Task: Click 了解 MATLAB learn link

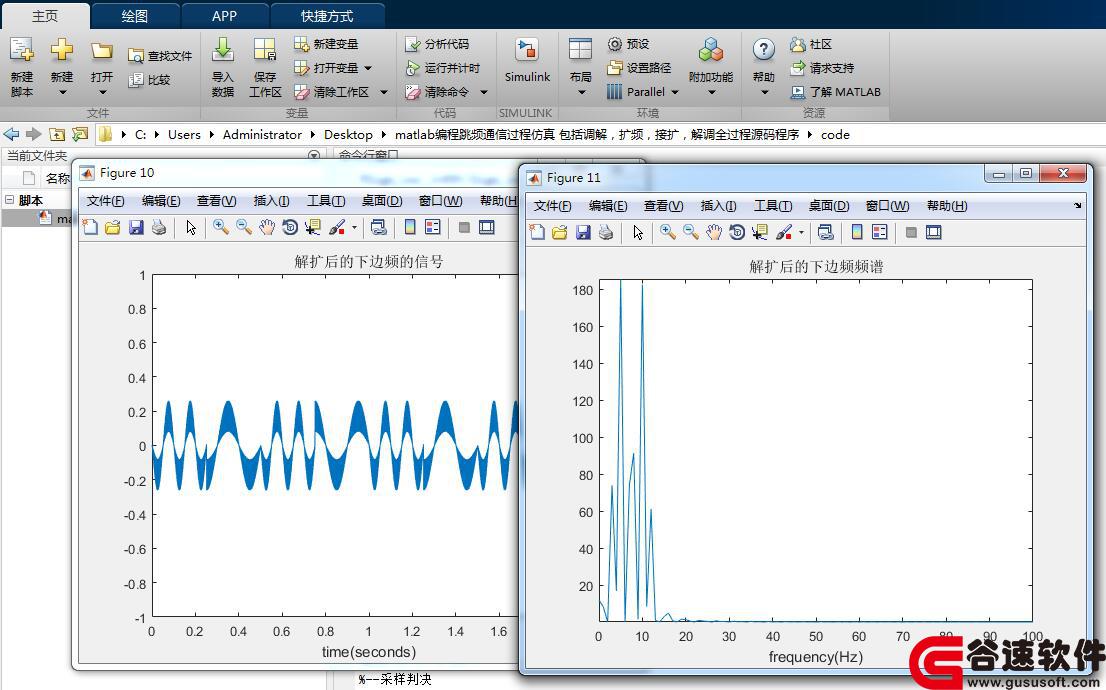Action: 836,92
